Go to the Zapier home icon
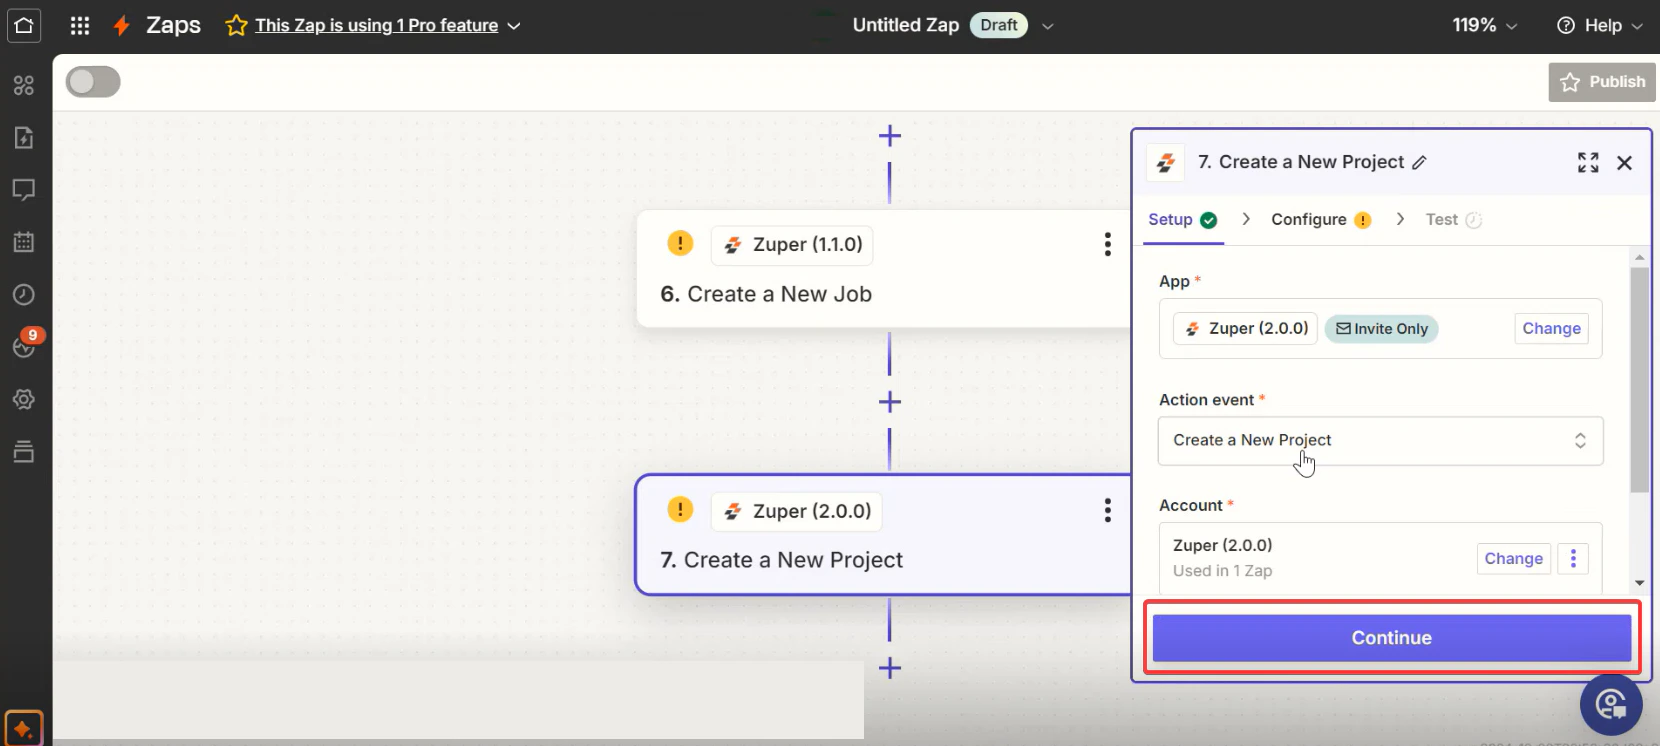This screenshot has height=746, width=1660. click(24, 25)
